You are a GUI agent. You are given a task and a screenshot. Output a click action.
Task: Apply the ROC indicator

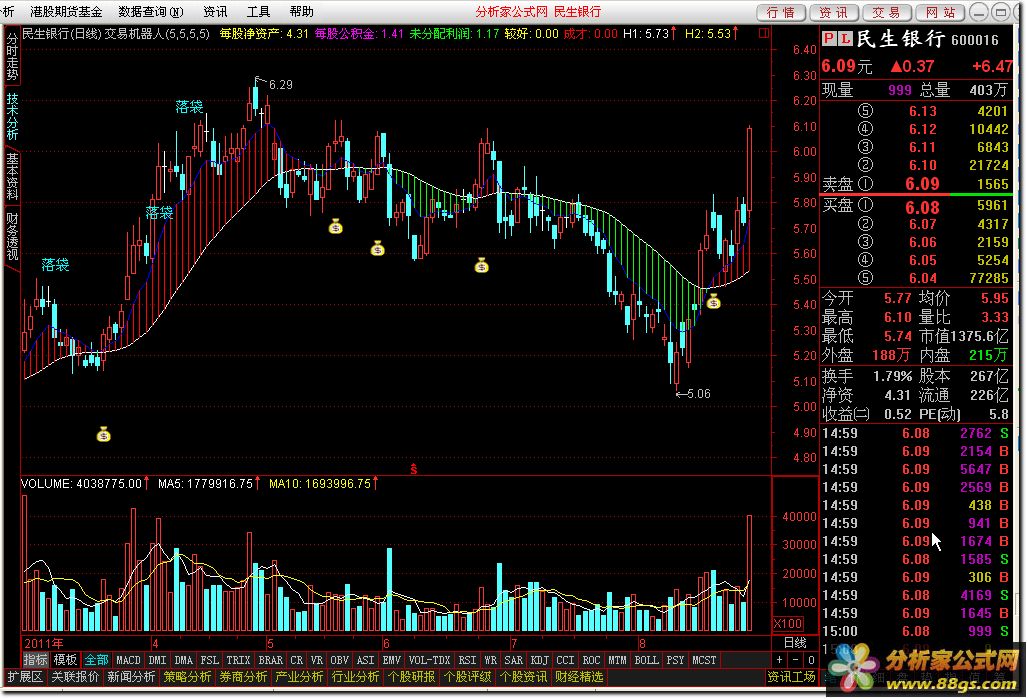coord(591,660)
